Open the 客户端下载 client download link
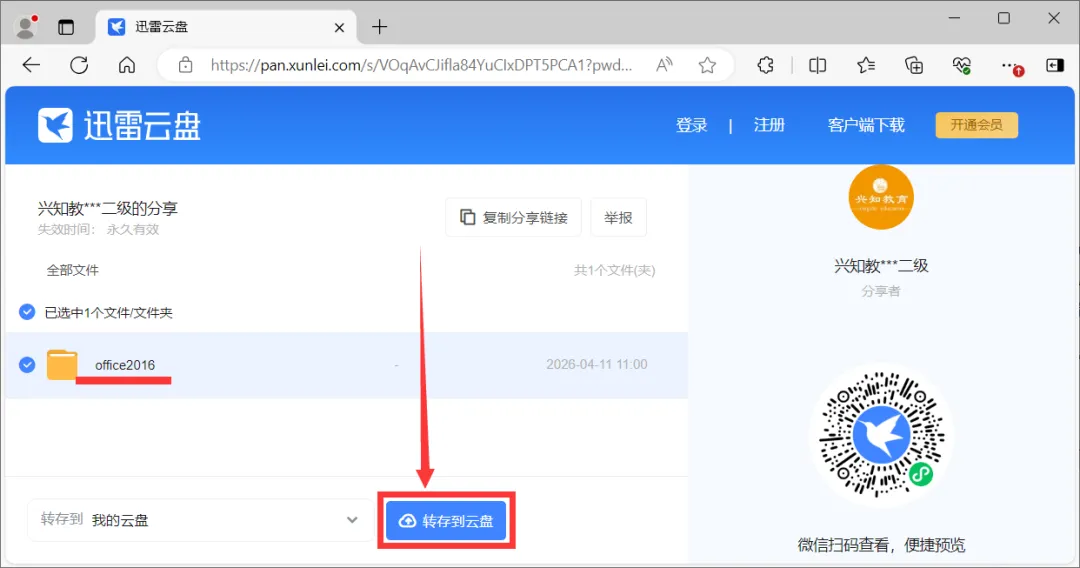 pyautogui.click(x=866, y=125)
